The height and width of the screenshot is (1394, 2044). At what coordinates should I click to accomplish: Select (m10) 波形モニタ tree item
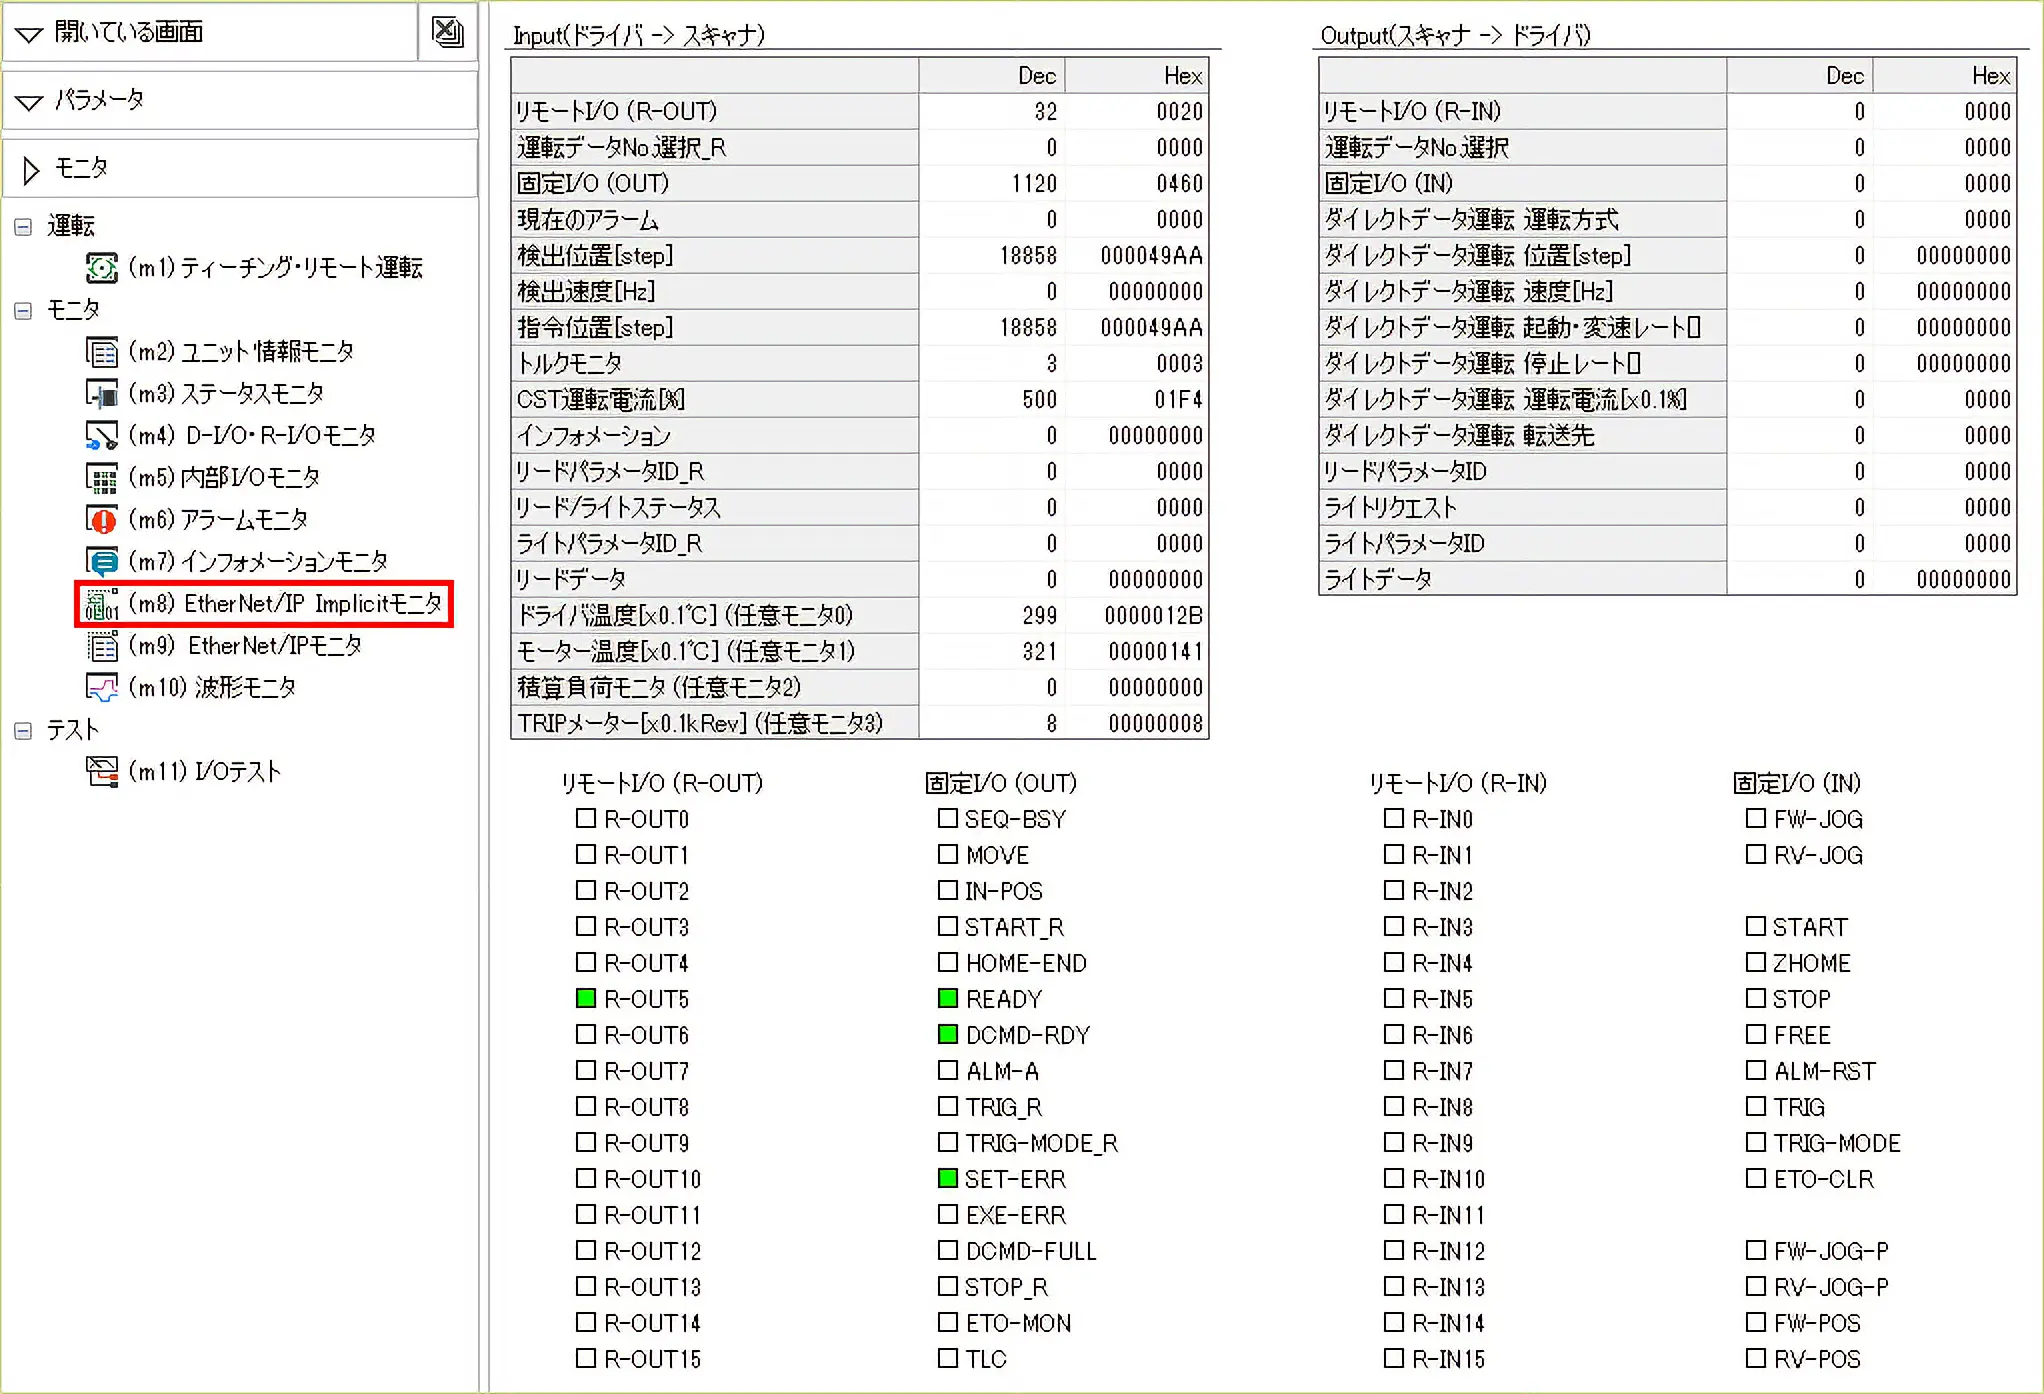point(212,688)
